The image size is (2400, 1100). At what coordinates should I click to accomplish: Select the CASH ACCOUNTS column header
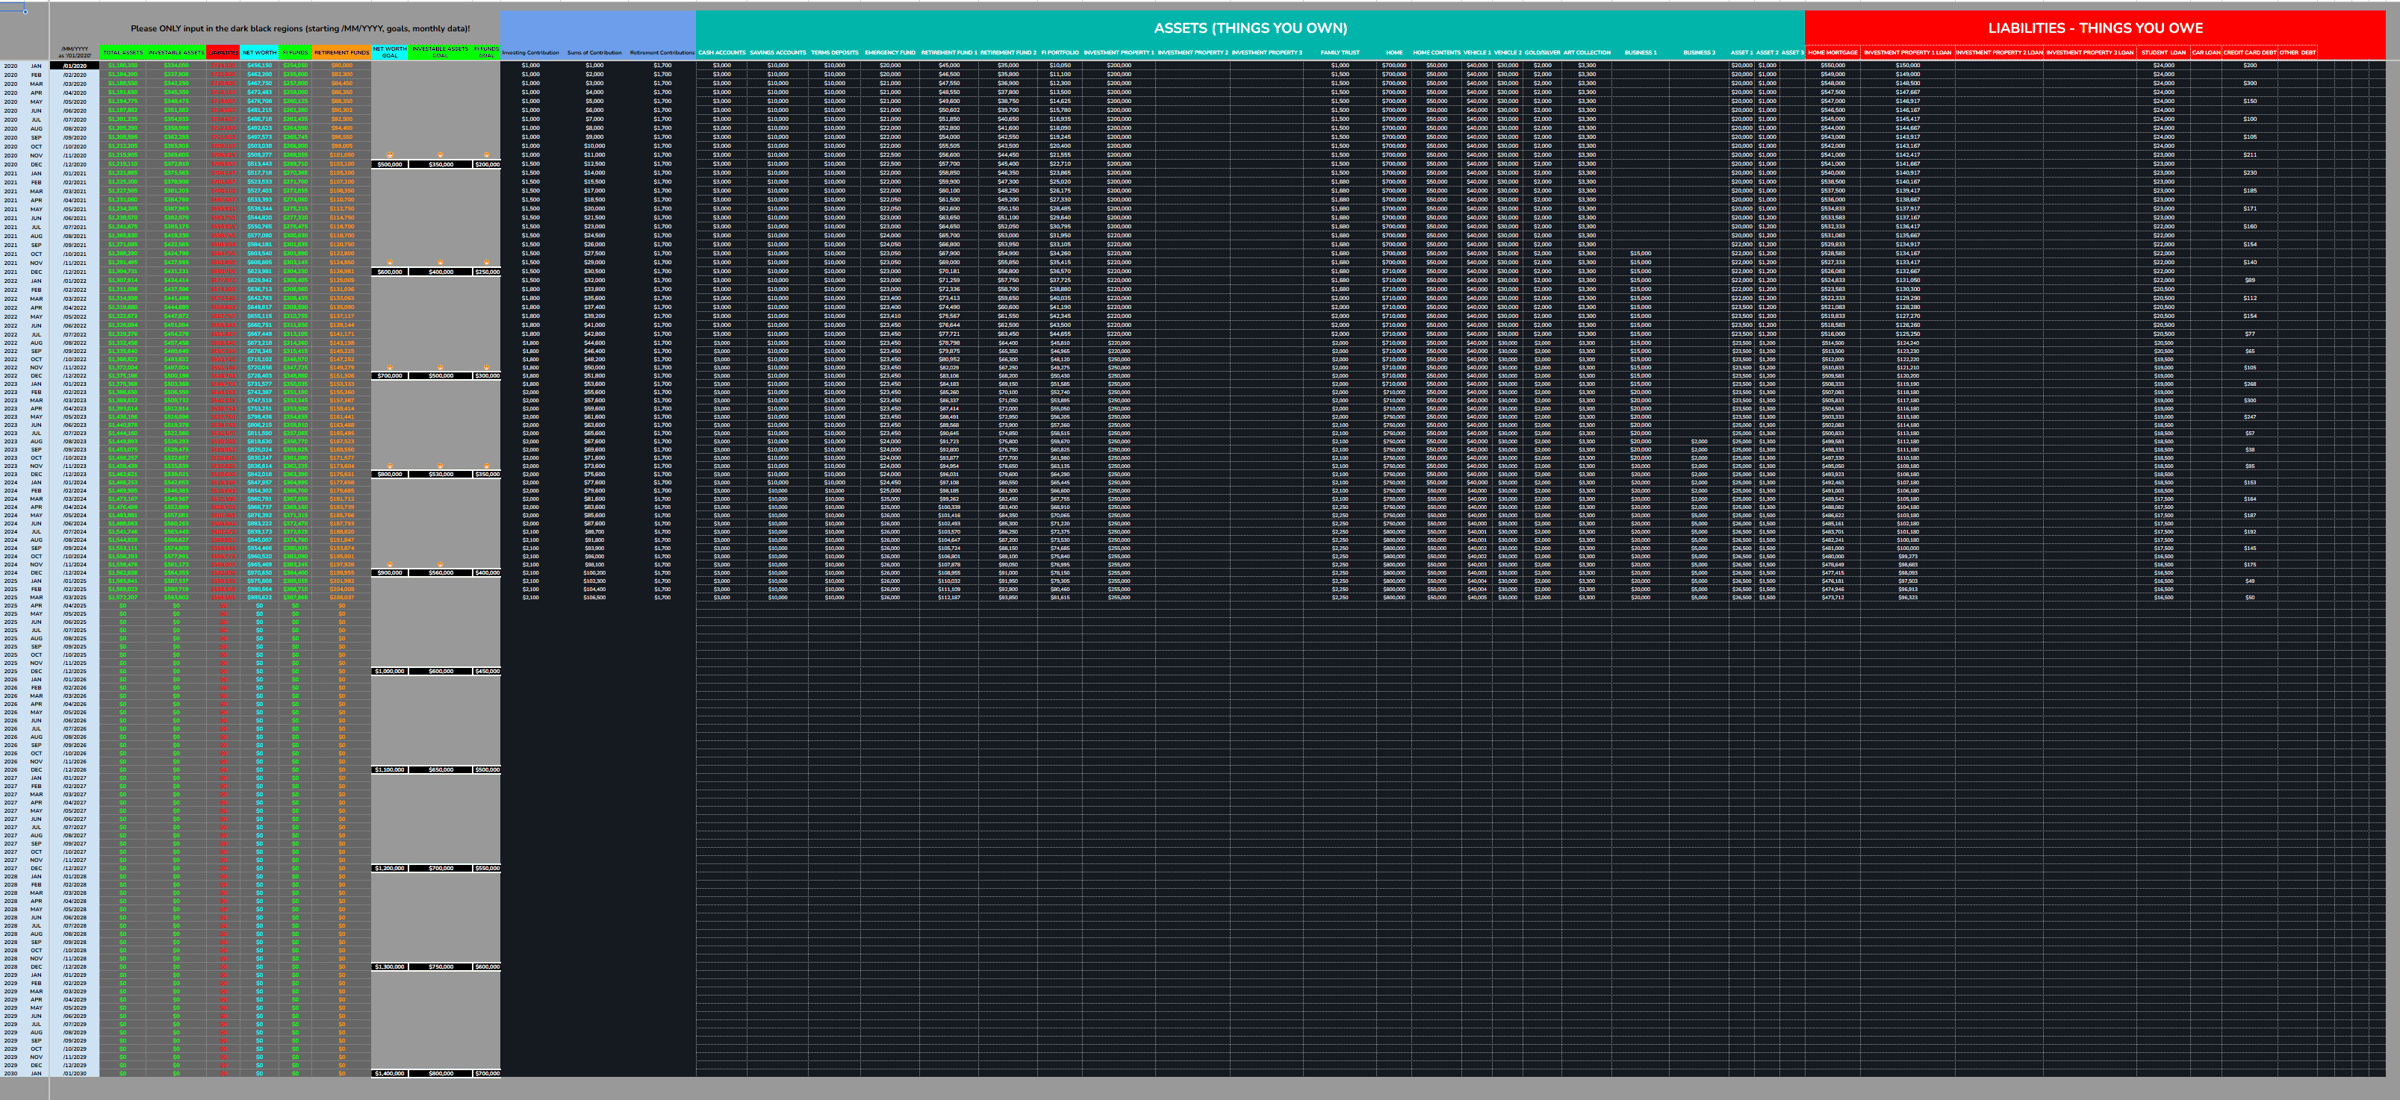[x=721, y=53]
